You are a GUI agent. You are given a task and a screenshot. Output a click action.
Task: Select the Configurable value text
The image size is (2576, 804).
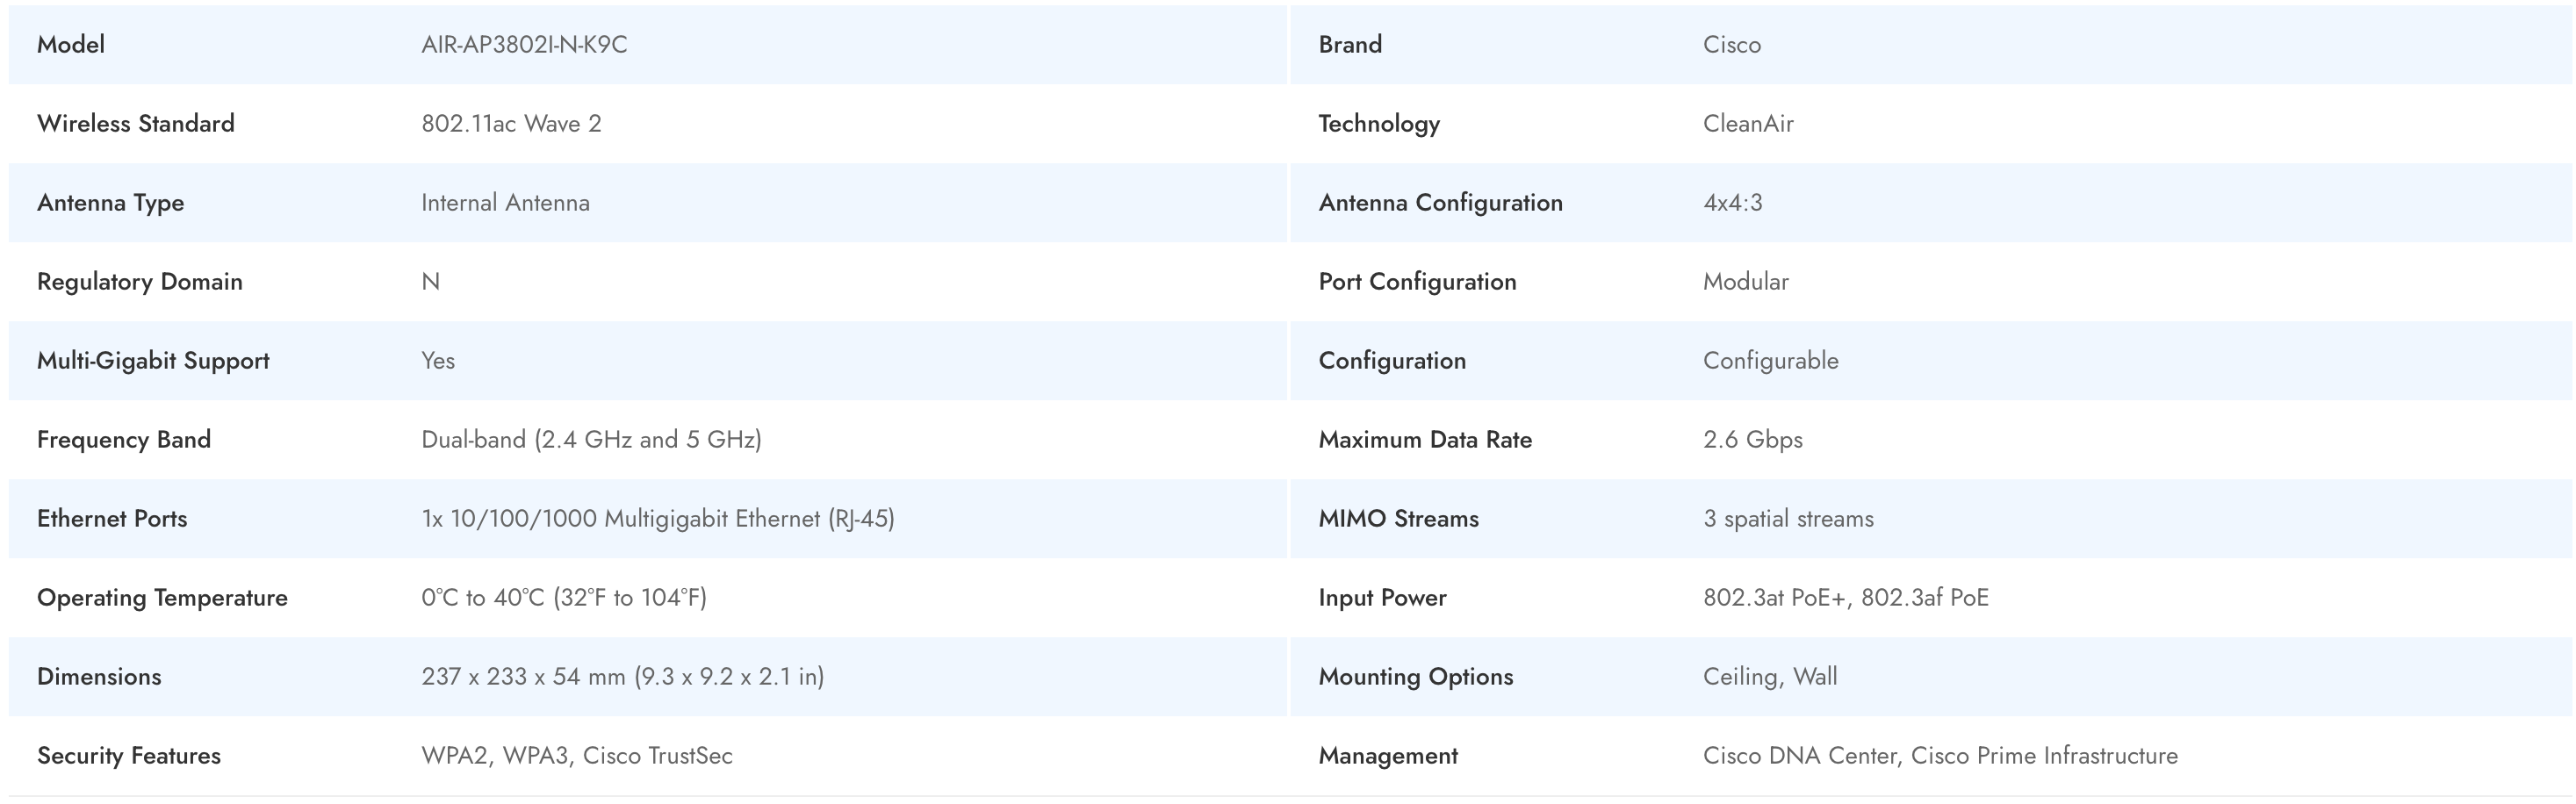click(x=1770, y=361)
